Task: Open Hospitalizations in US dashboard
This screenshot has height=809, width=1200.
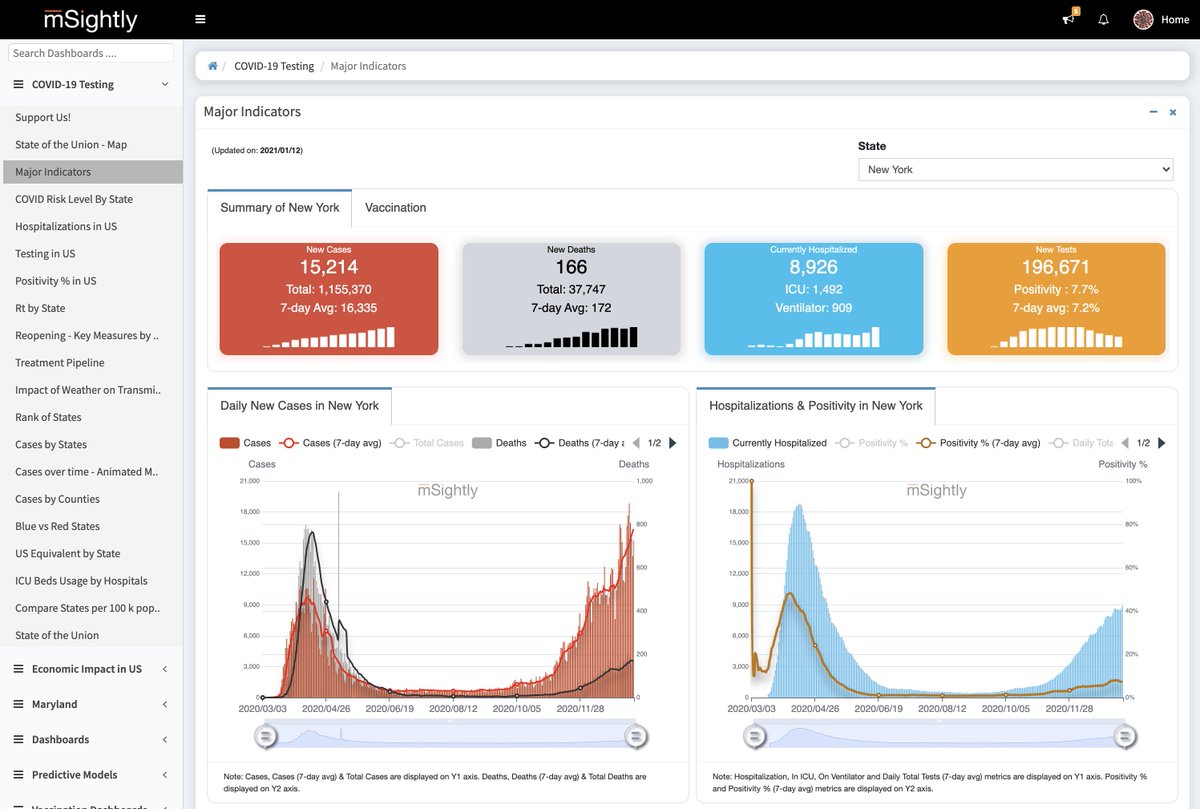Action: [66, 226]
